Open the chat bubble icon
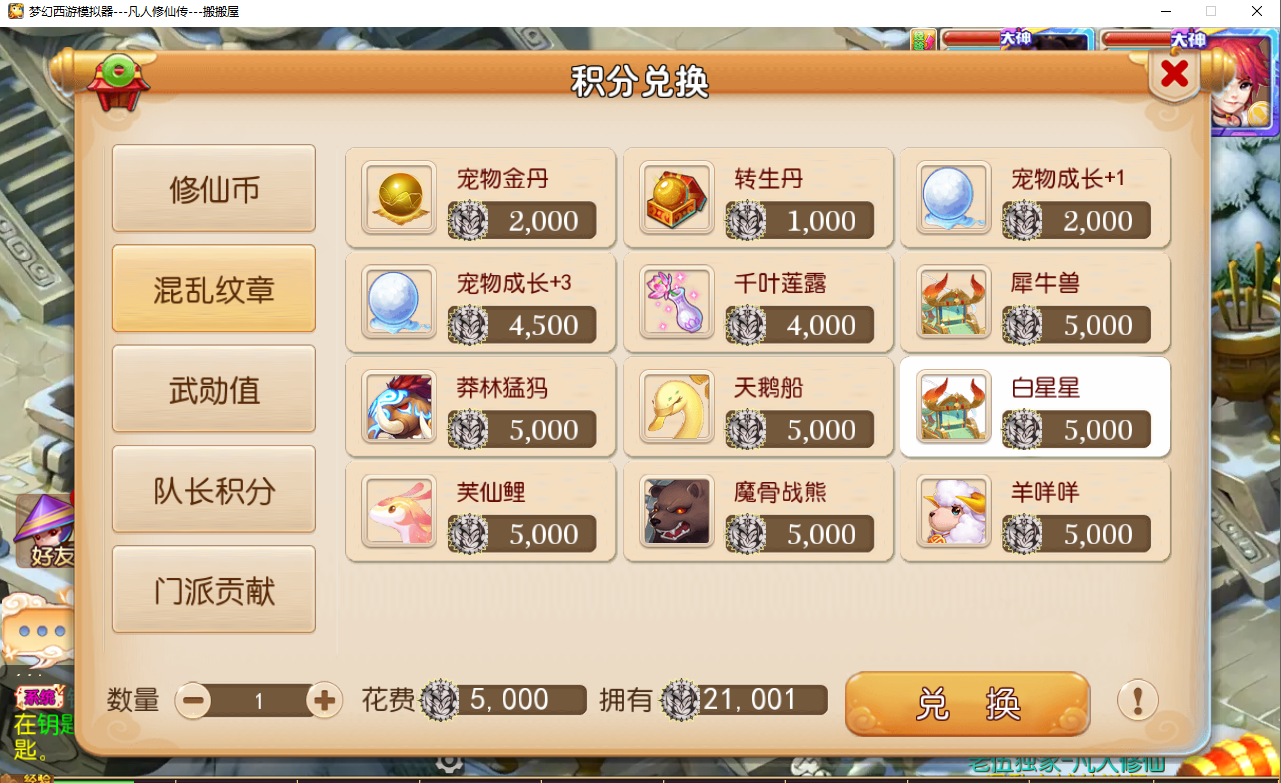Screen dimensions: 1281x783 (39, 633)
